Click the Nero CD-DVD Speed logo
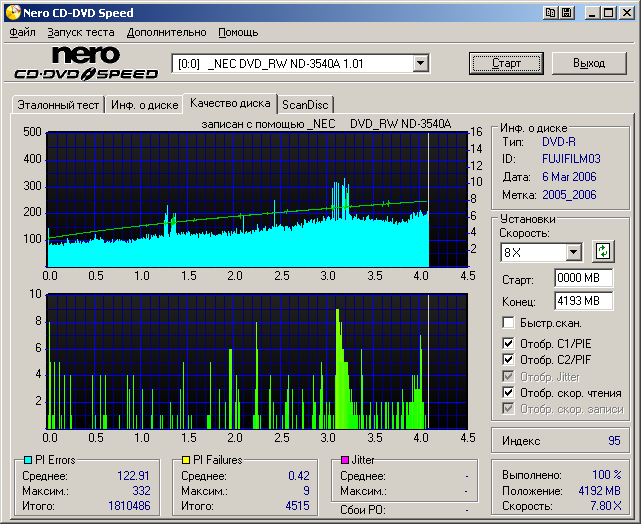The height and width of the screenshot is (524, 641). tap(86, 62)
